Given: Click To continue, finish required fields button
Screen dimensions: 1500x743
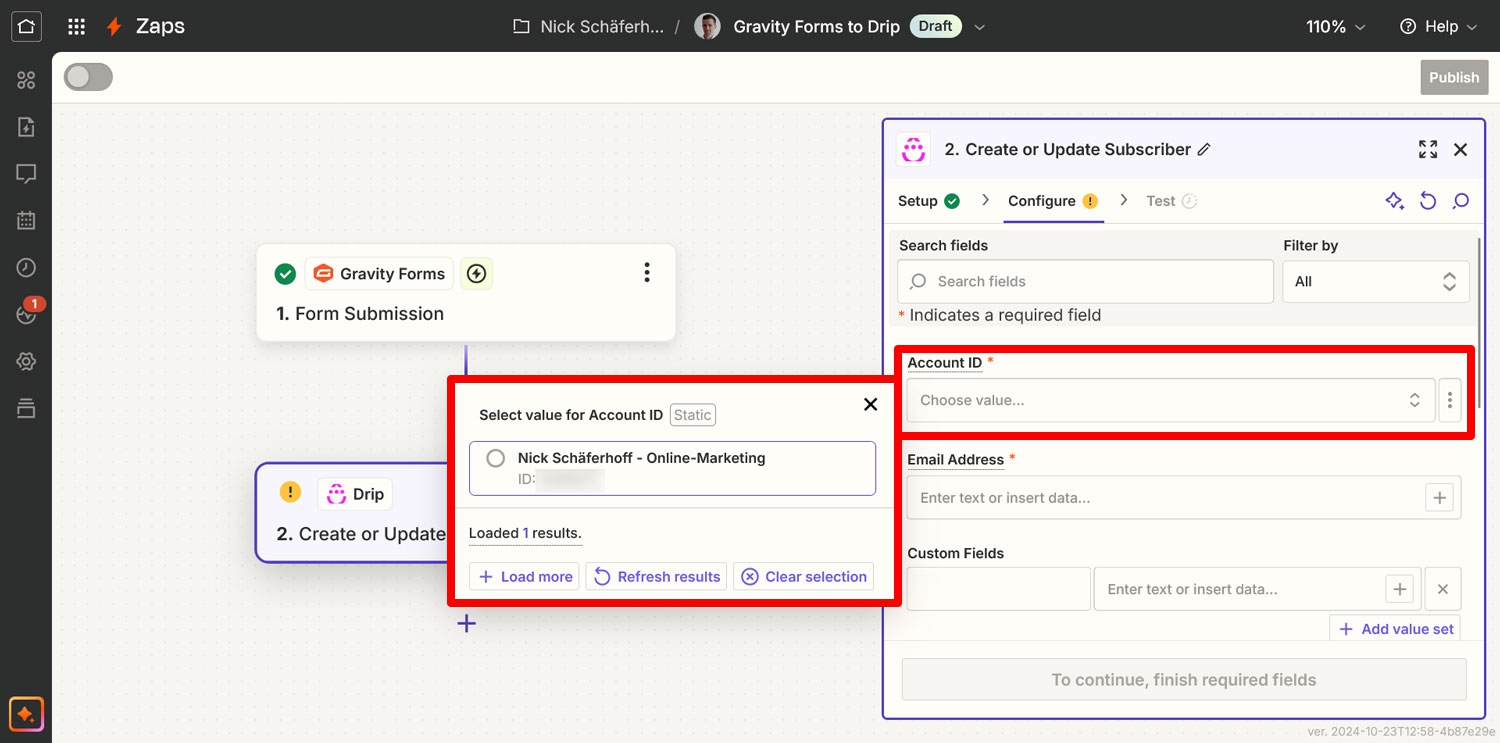Looking at the screenshot, I should tap(1184, 680).
